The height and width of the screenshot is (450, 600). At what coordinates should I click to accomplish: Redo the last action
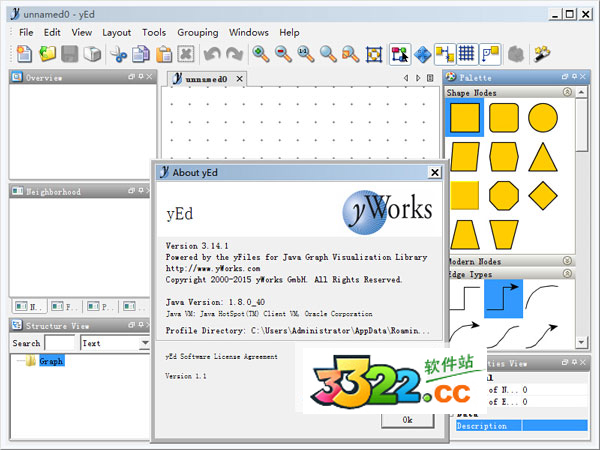coord(234,54)
